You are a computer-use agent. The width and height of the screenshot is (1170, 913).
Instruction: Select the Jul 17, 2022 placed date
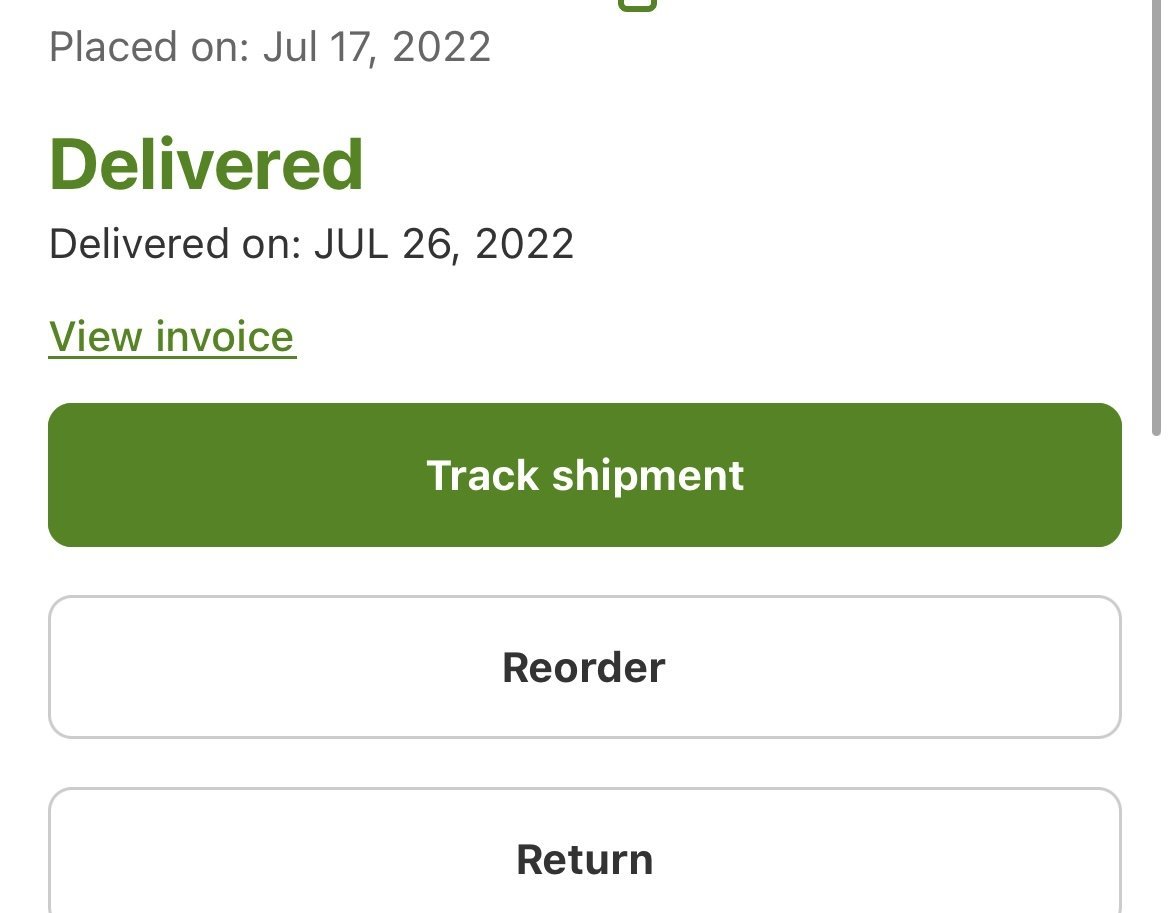coord(377,47)
